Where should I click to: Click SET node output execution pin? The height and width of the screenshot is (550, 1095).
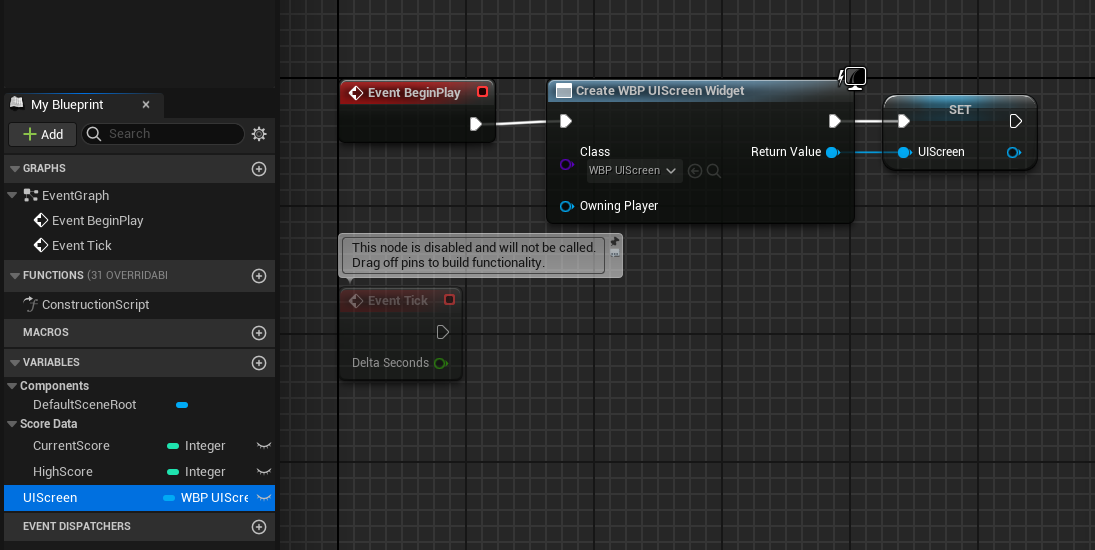(1016, 121)
